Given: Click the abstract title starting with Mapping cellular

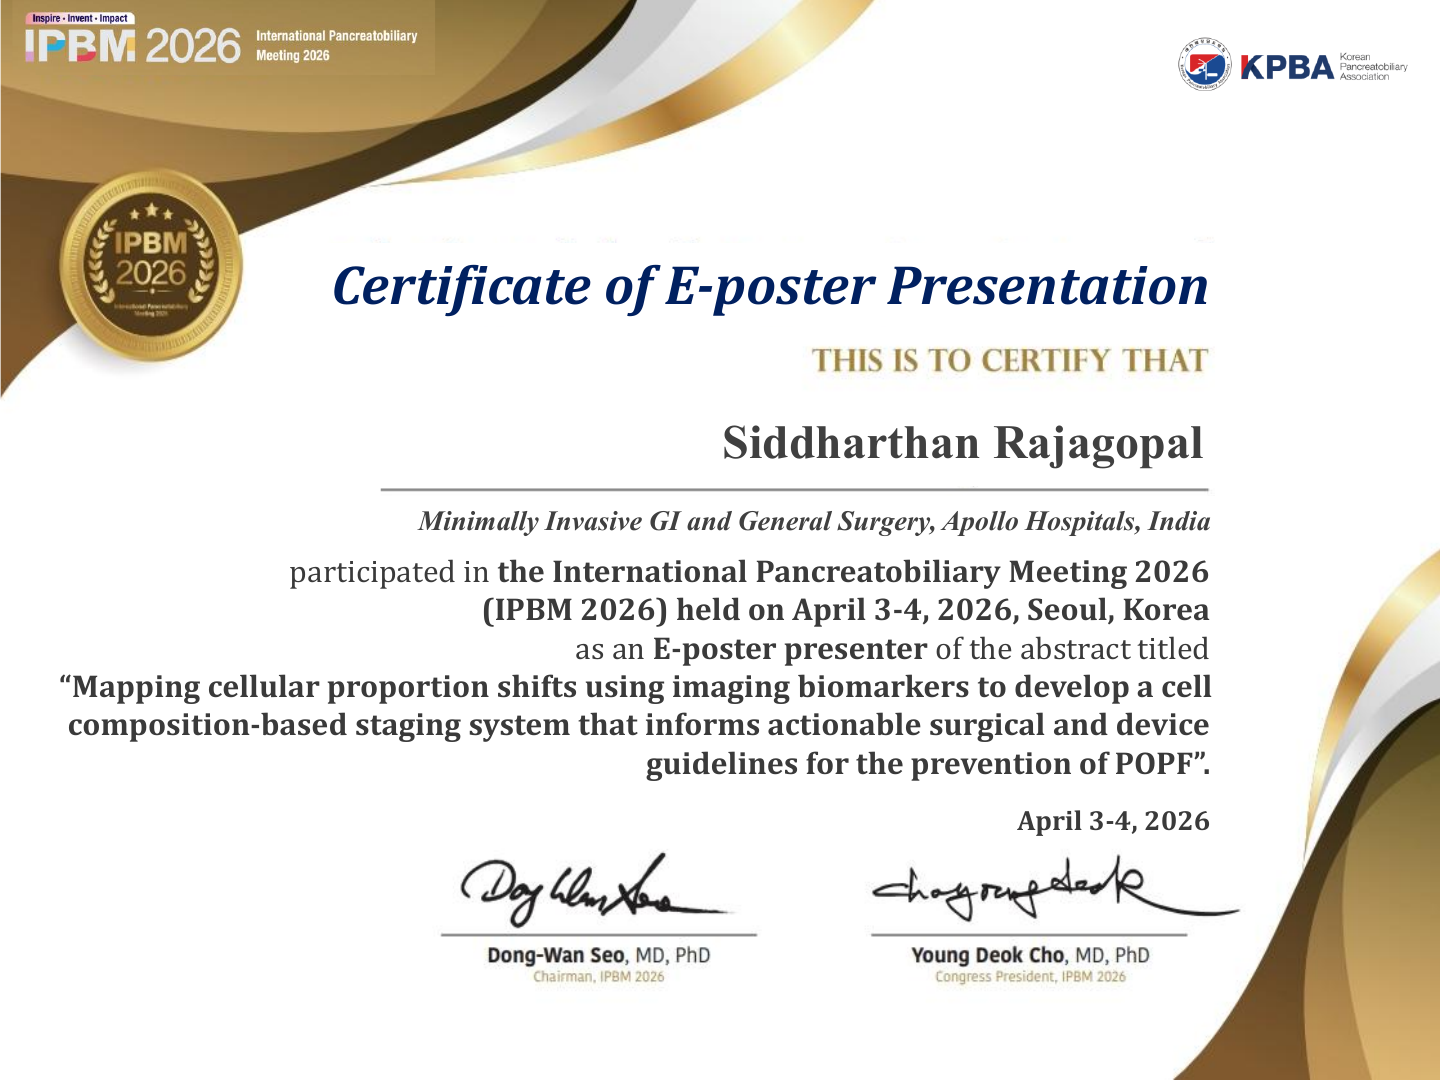Looking at the screenshot, I should (x=636, y=725).
